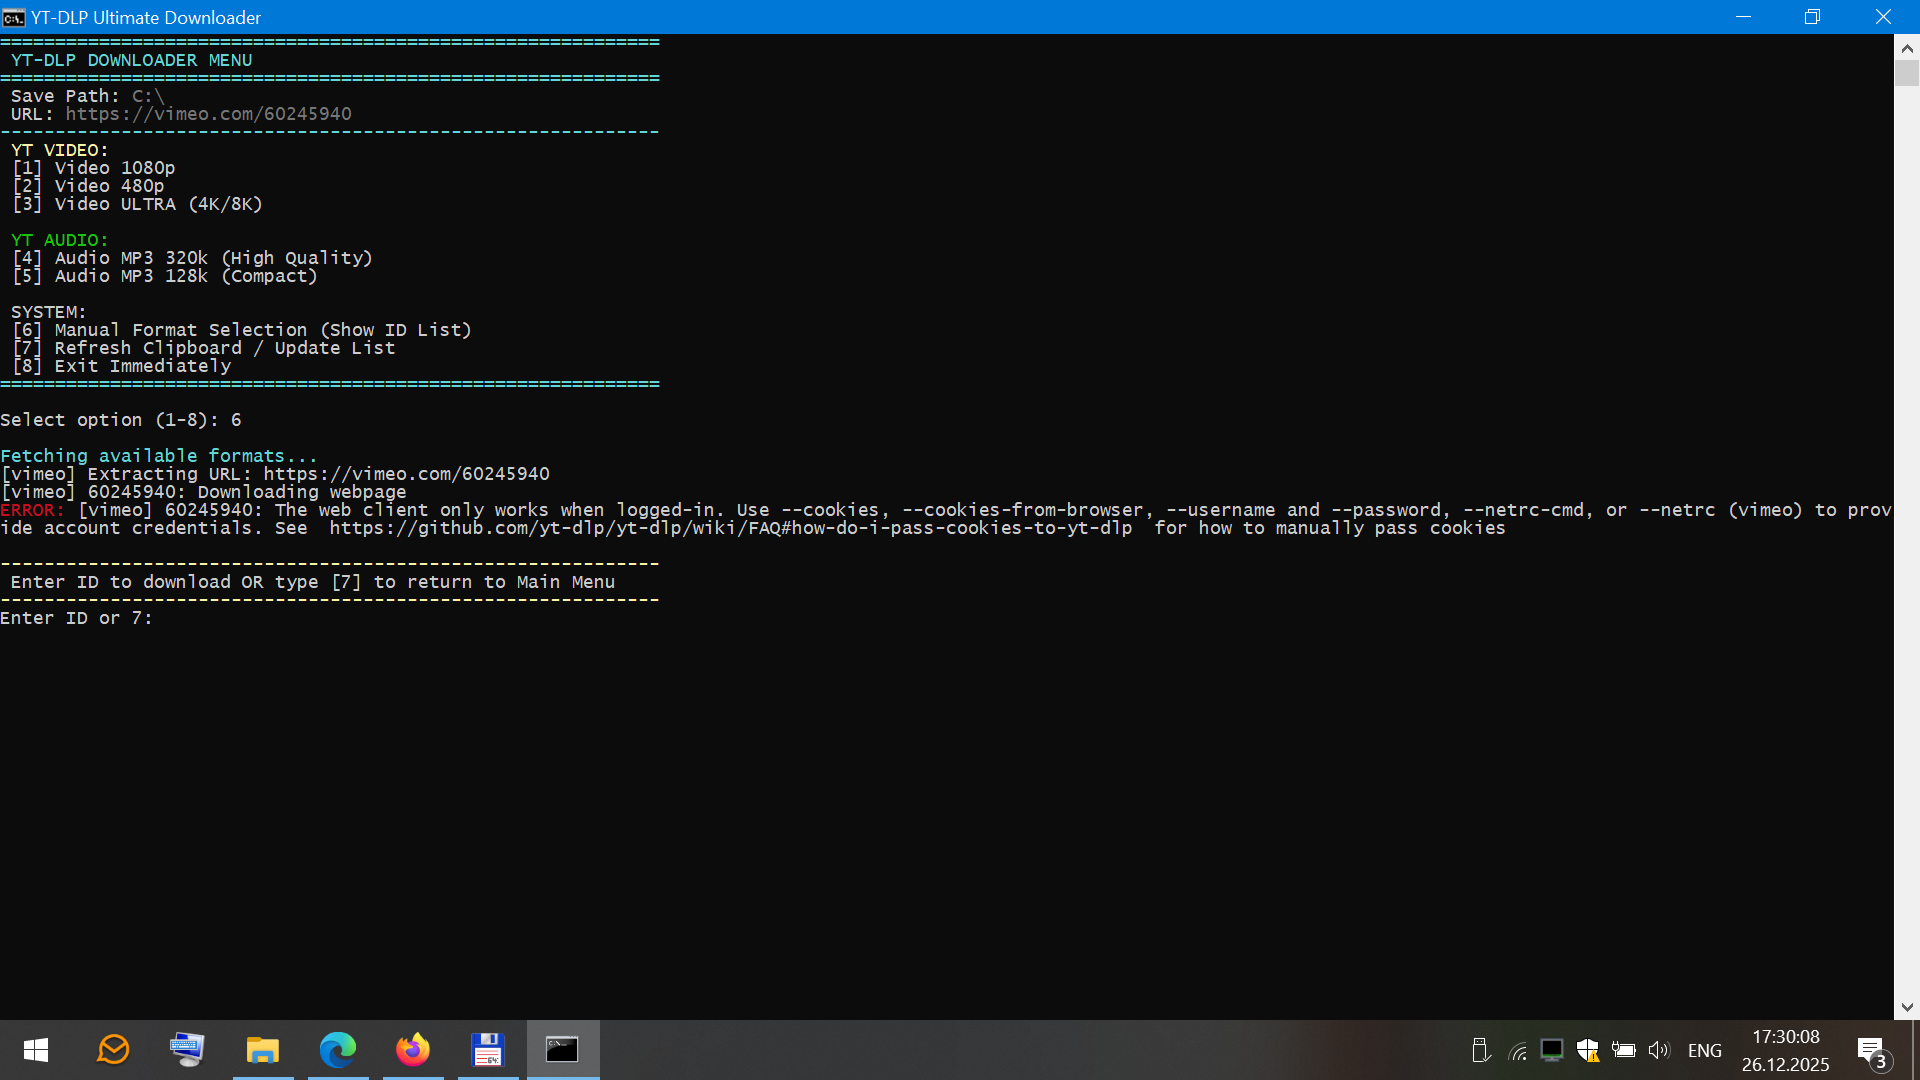Click the USB safely remove tray icon
Screen dimensions: 1920x1080
coord(1481,1050)
